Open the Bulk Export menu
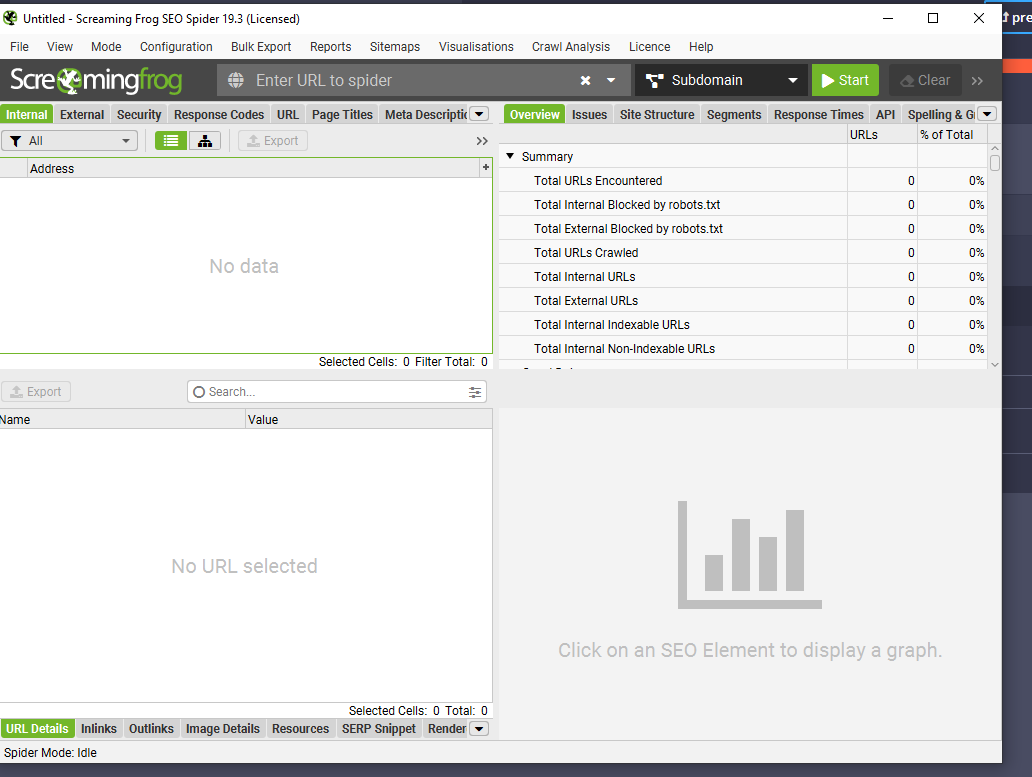The width and height of the screenshot is (1032, 777). click(x=261, y=47)
